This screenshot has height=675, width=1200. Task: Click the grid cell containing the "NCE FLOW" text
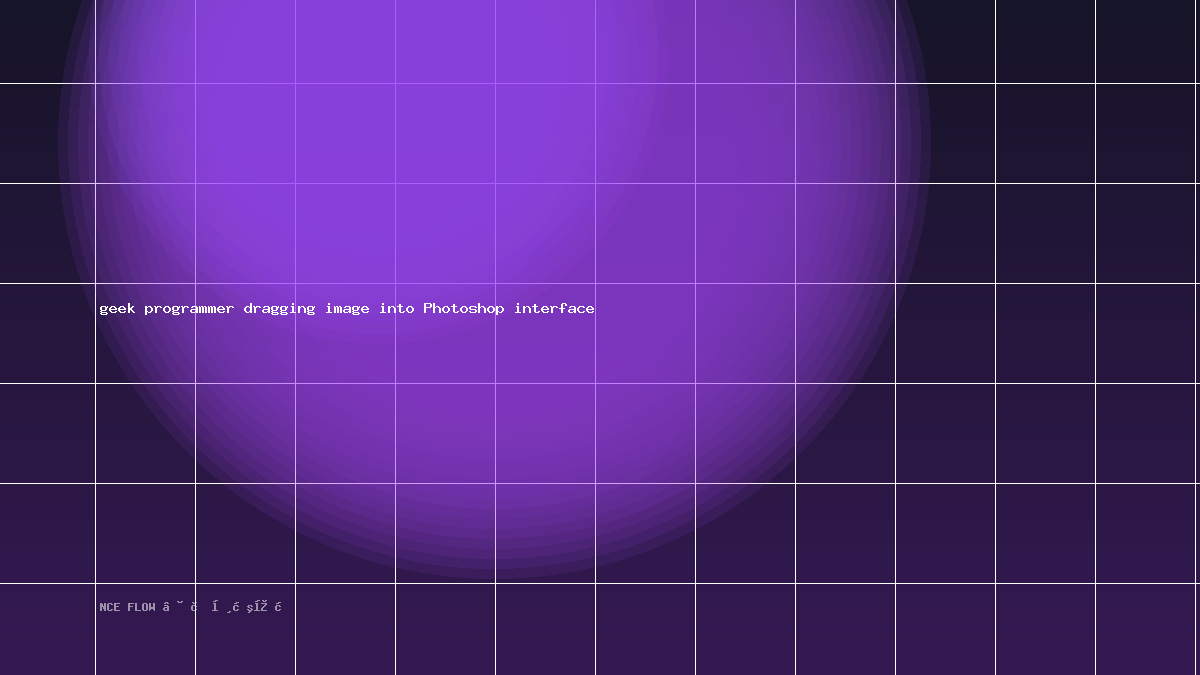(x=145, y=629)
